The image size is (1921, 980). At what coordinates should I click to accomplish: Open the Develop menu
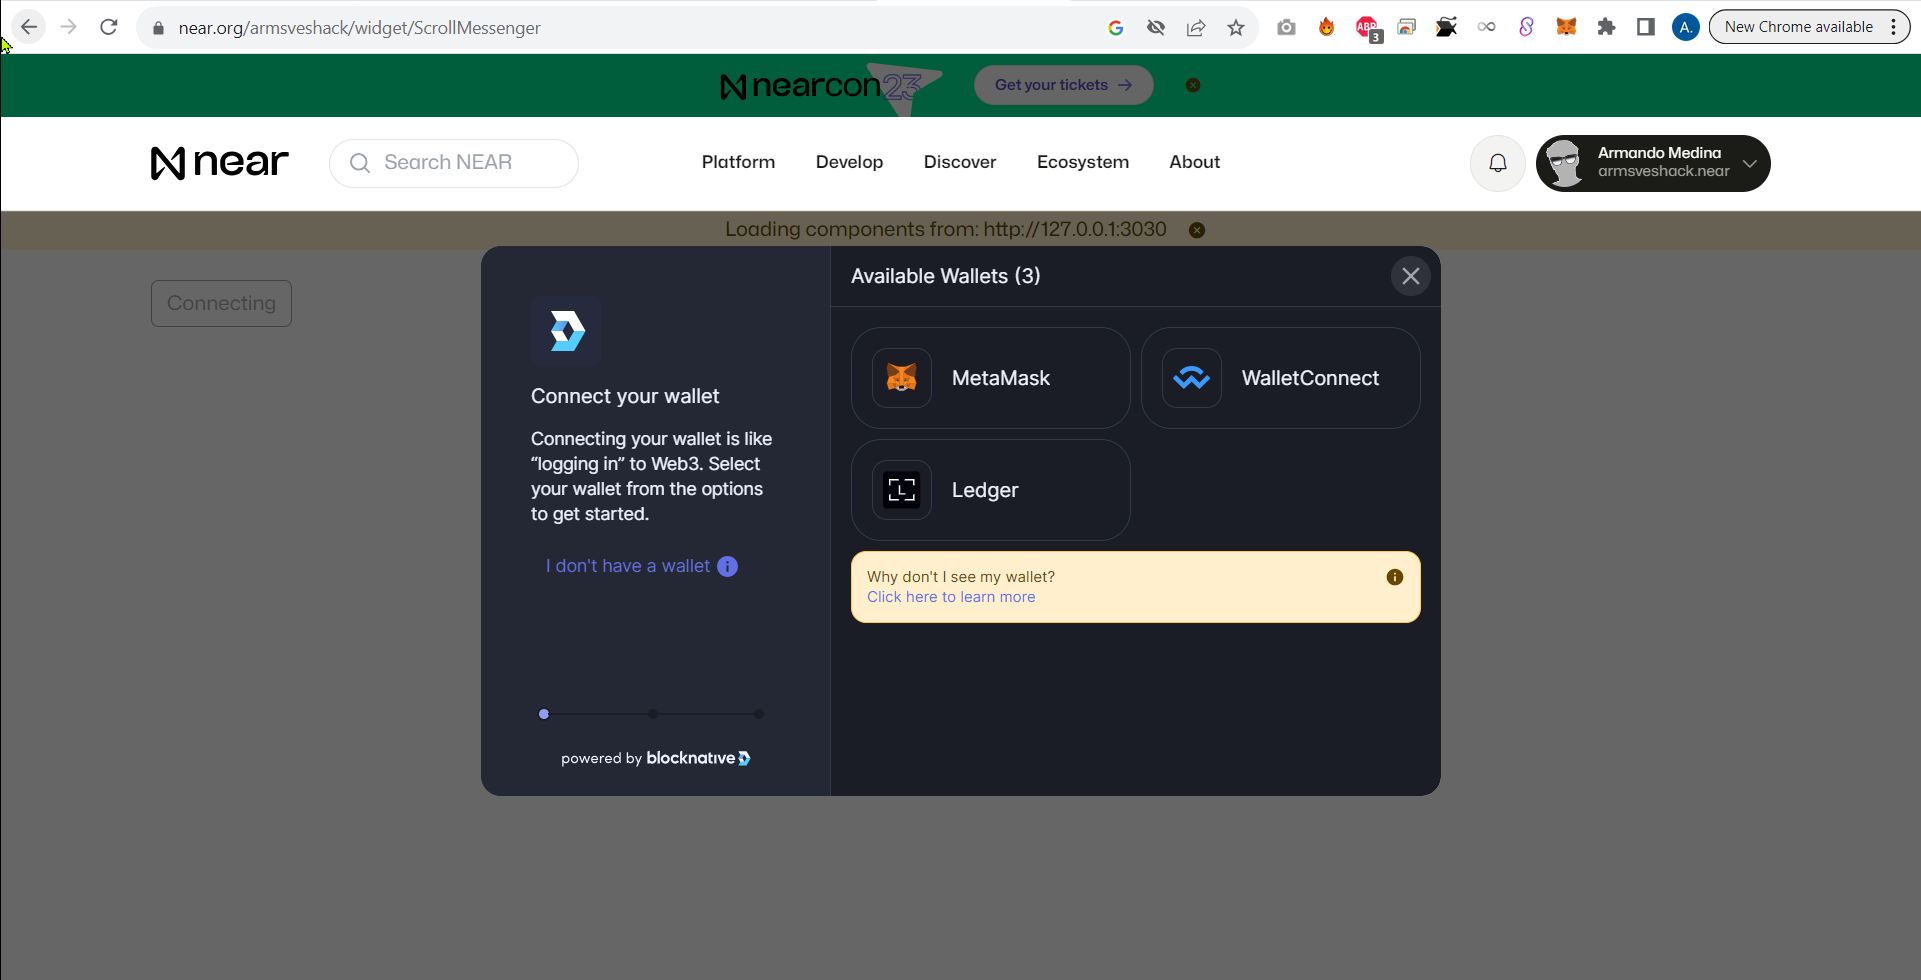point(849,162)
